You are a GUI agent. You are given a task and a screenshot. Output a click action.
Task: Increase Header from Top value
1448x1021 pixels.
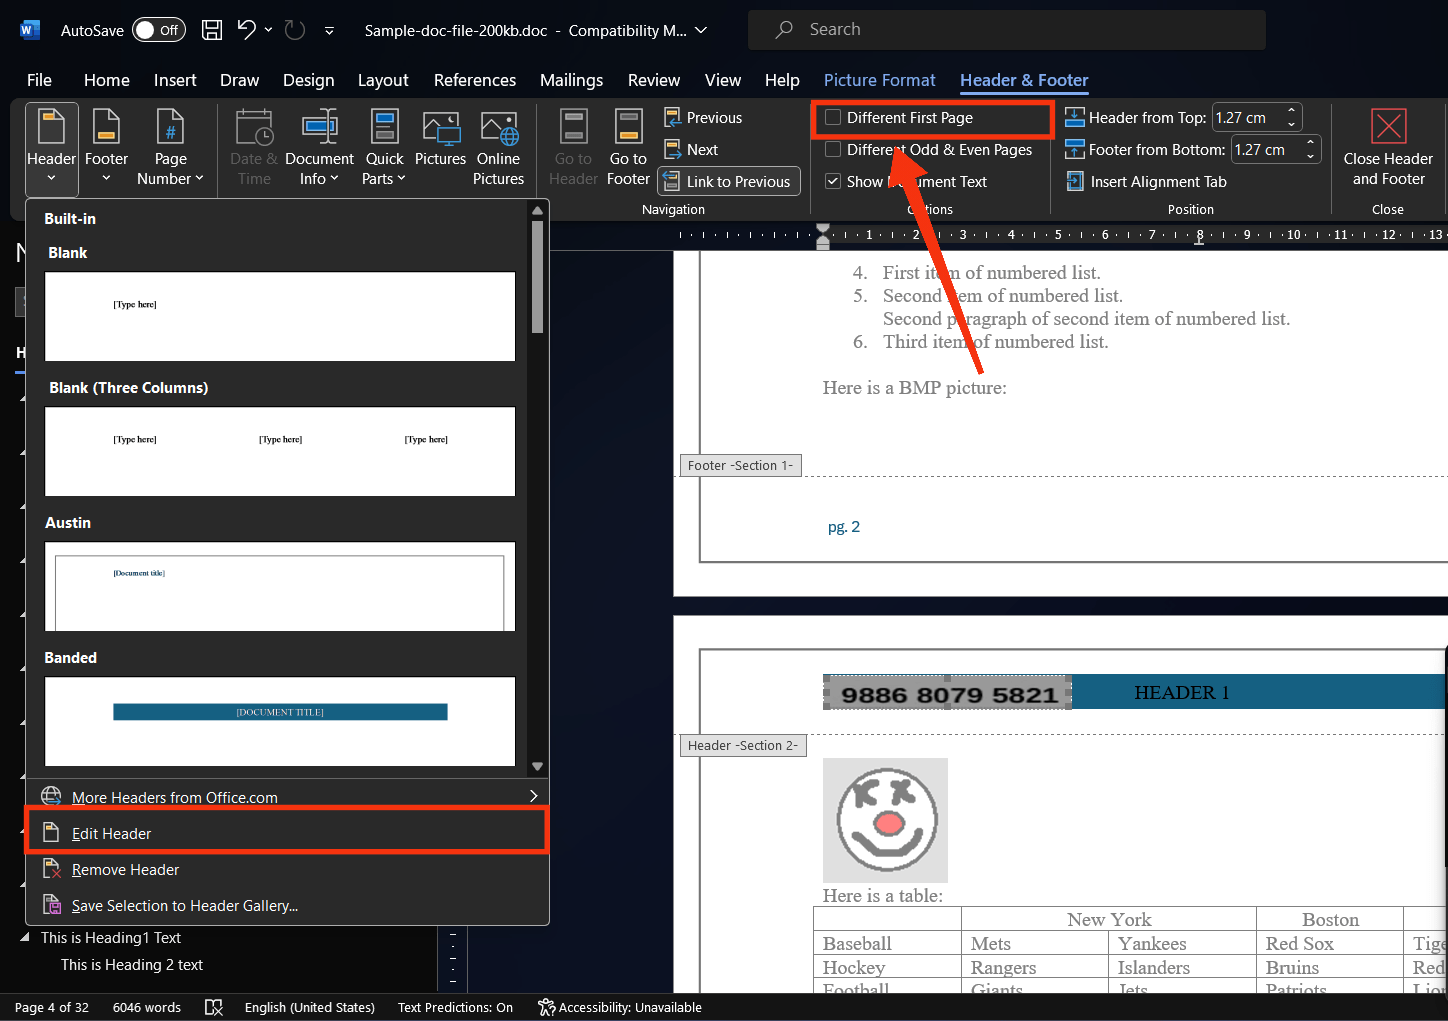tap(1291, 111)
